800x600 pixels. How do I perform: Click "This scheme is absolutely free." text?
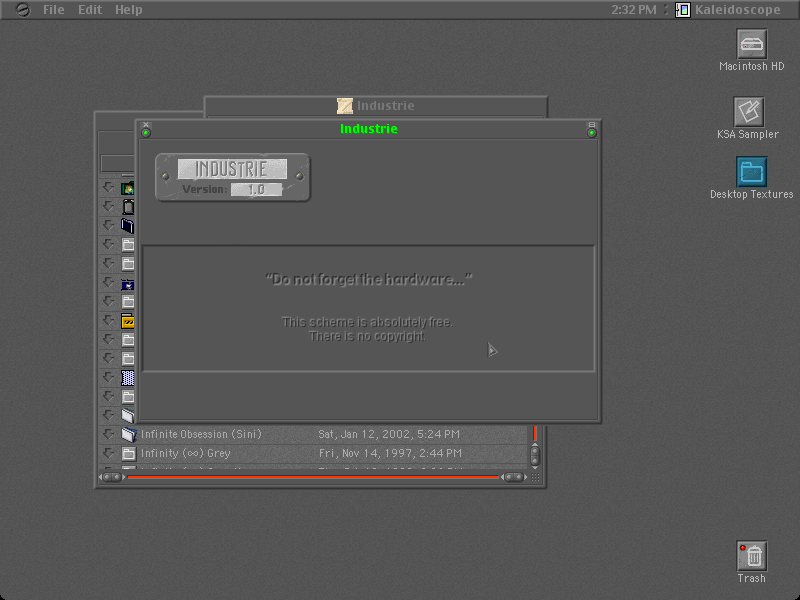click(x=367, y=322)
